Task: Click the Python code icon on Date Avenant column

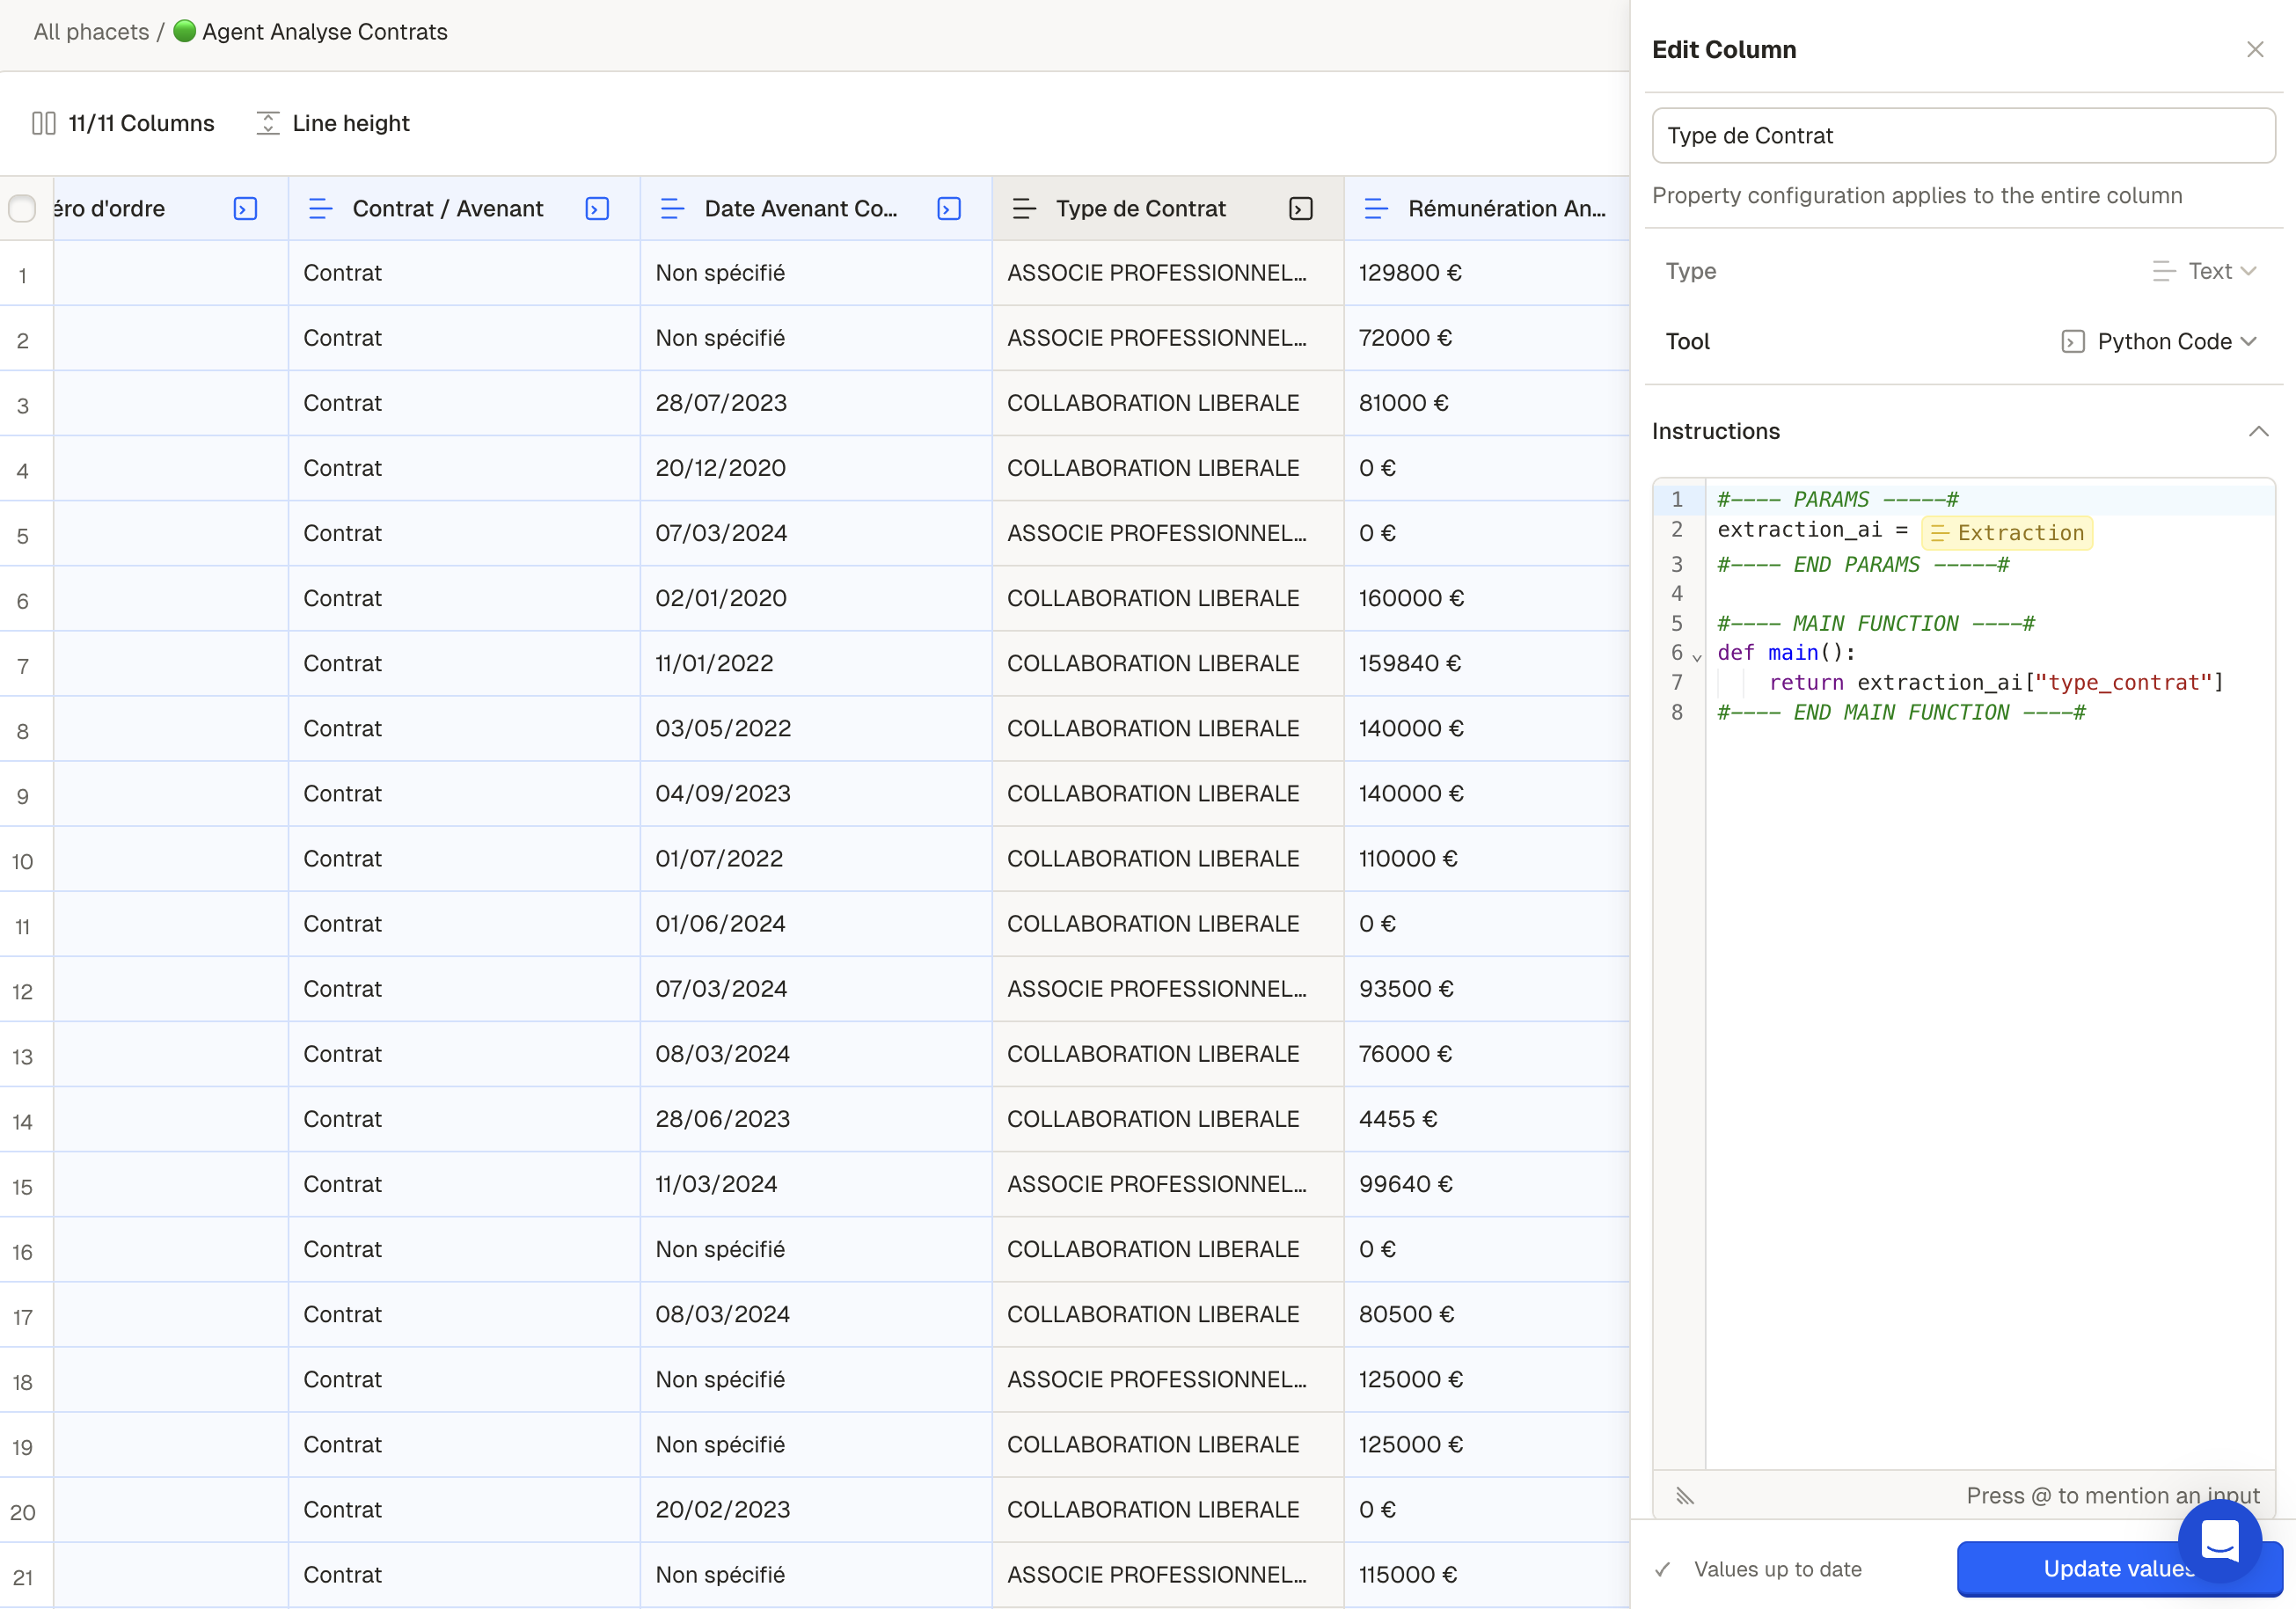Action: click(x=949, y=208)
